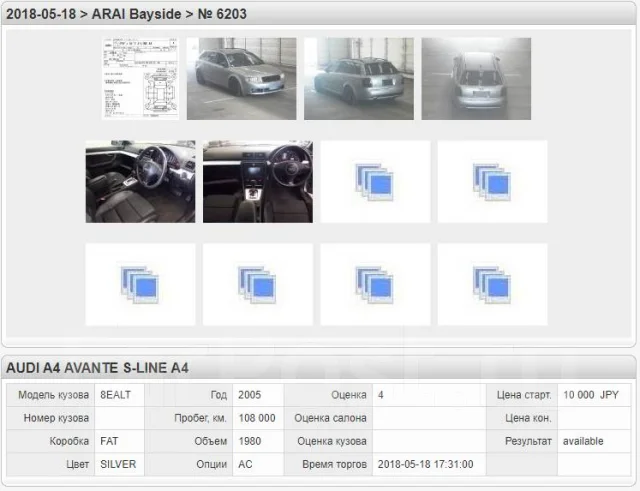Click the 'Объем' label

(211, 441)
